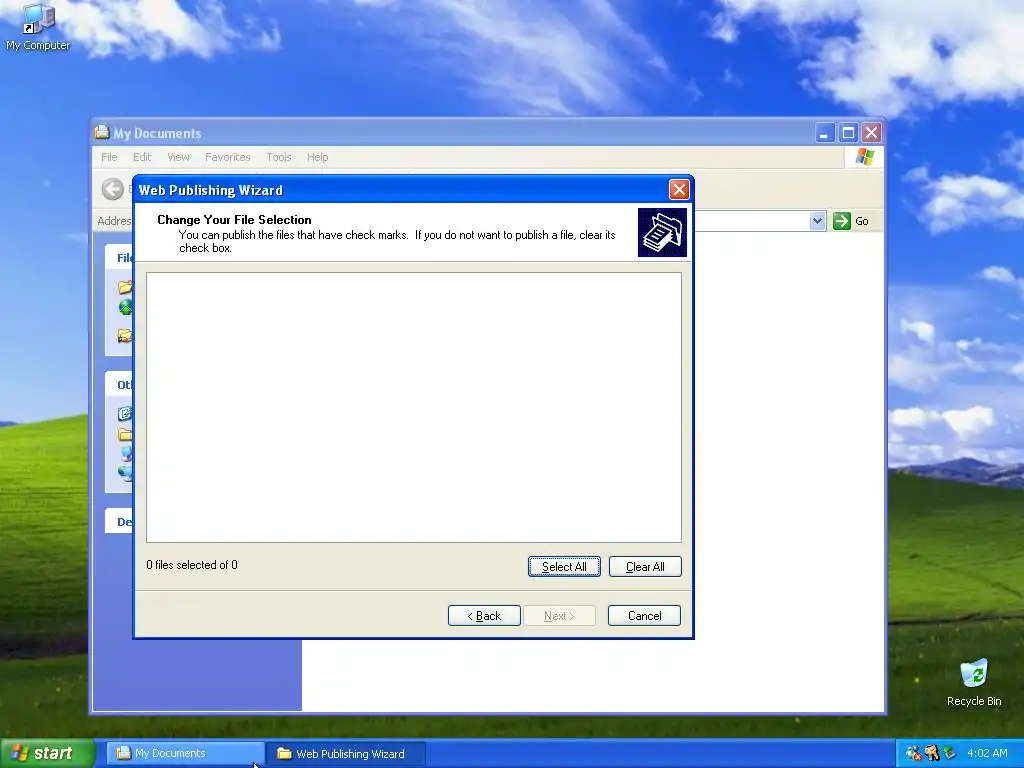
Task: Expand the Address bar dropdown arrow
Action: 817,221
